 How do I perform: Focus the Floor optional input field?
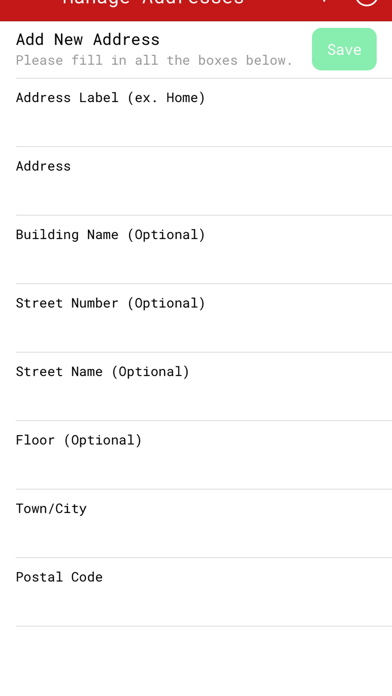(x=204, y=455)
